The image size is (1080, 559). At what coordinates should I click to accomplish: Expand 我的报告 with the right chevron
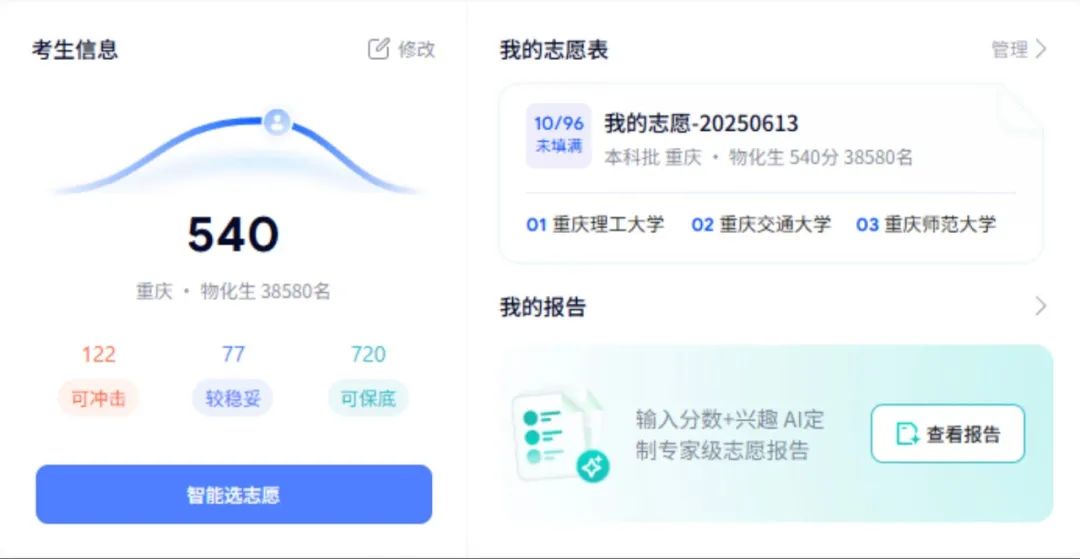tap(1041, 306)
